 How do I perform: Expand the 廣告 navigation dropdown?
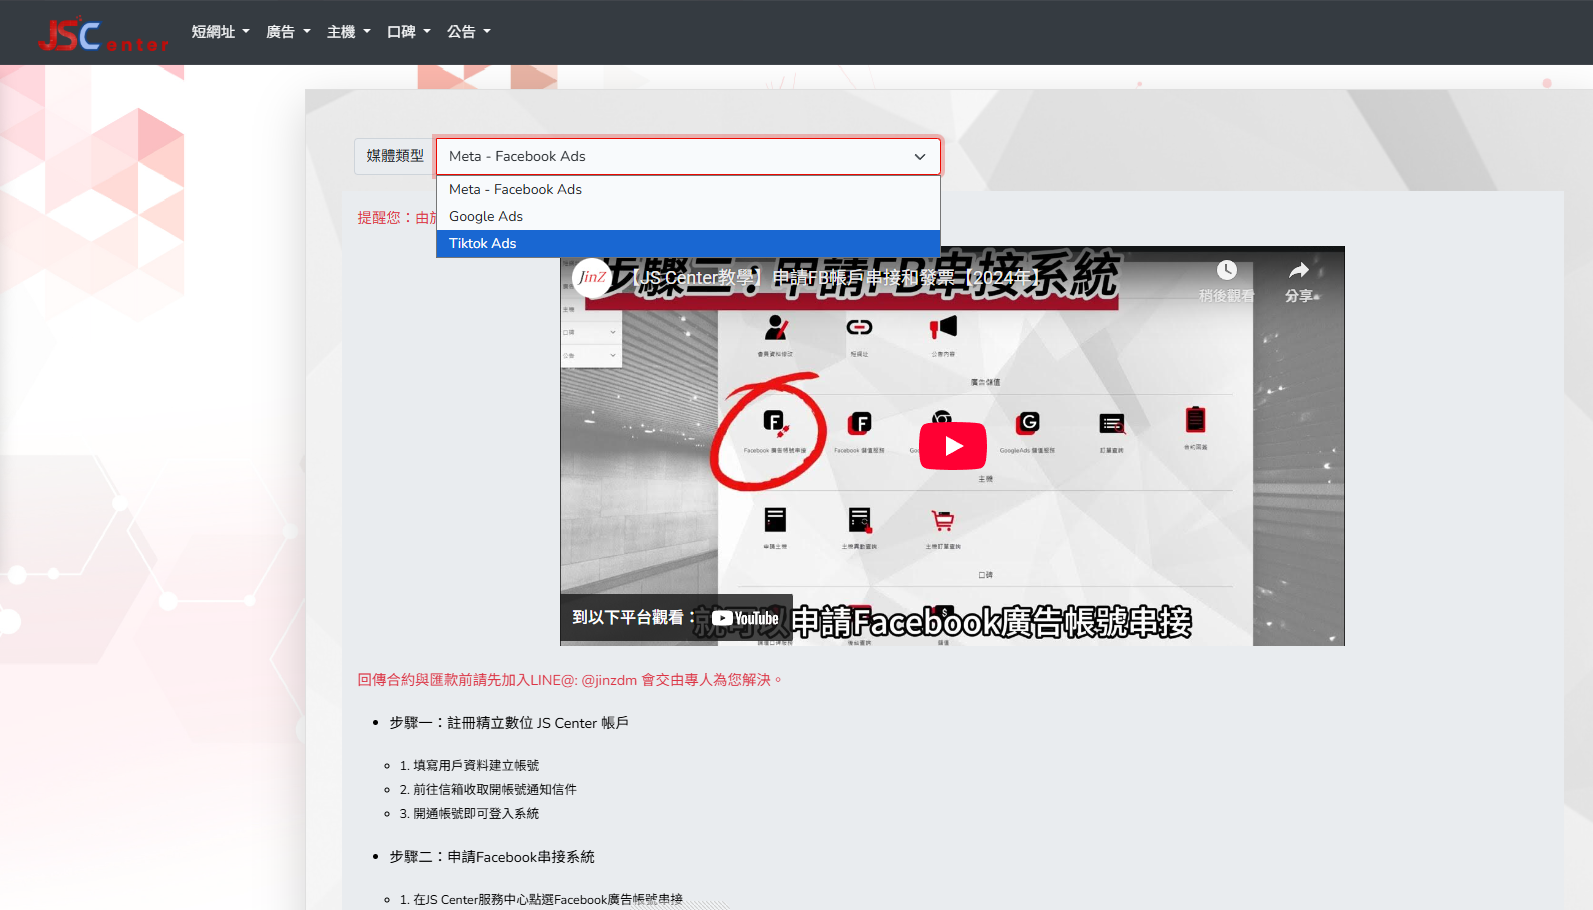click(288, 32)
